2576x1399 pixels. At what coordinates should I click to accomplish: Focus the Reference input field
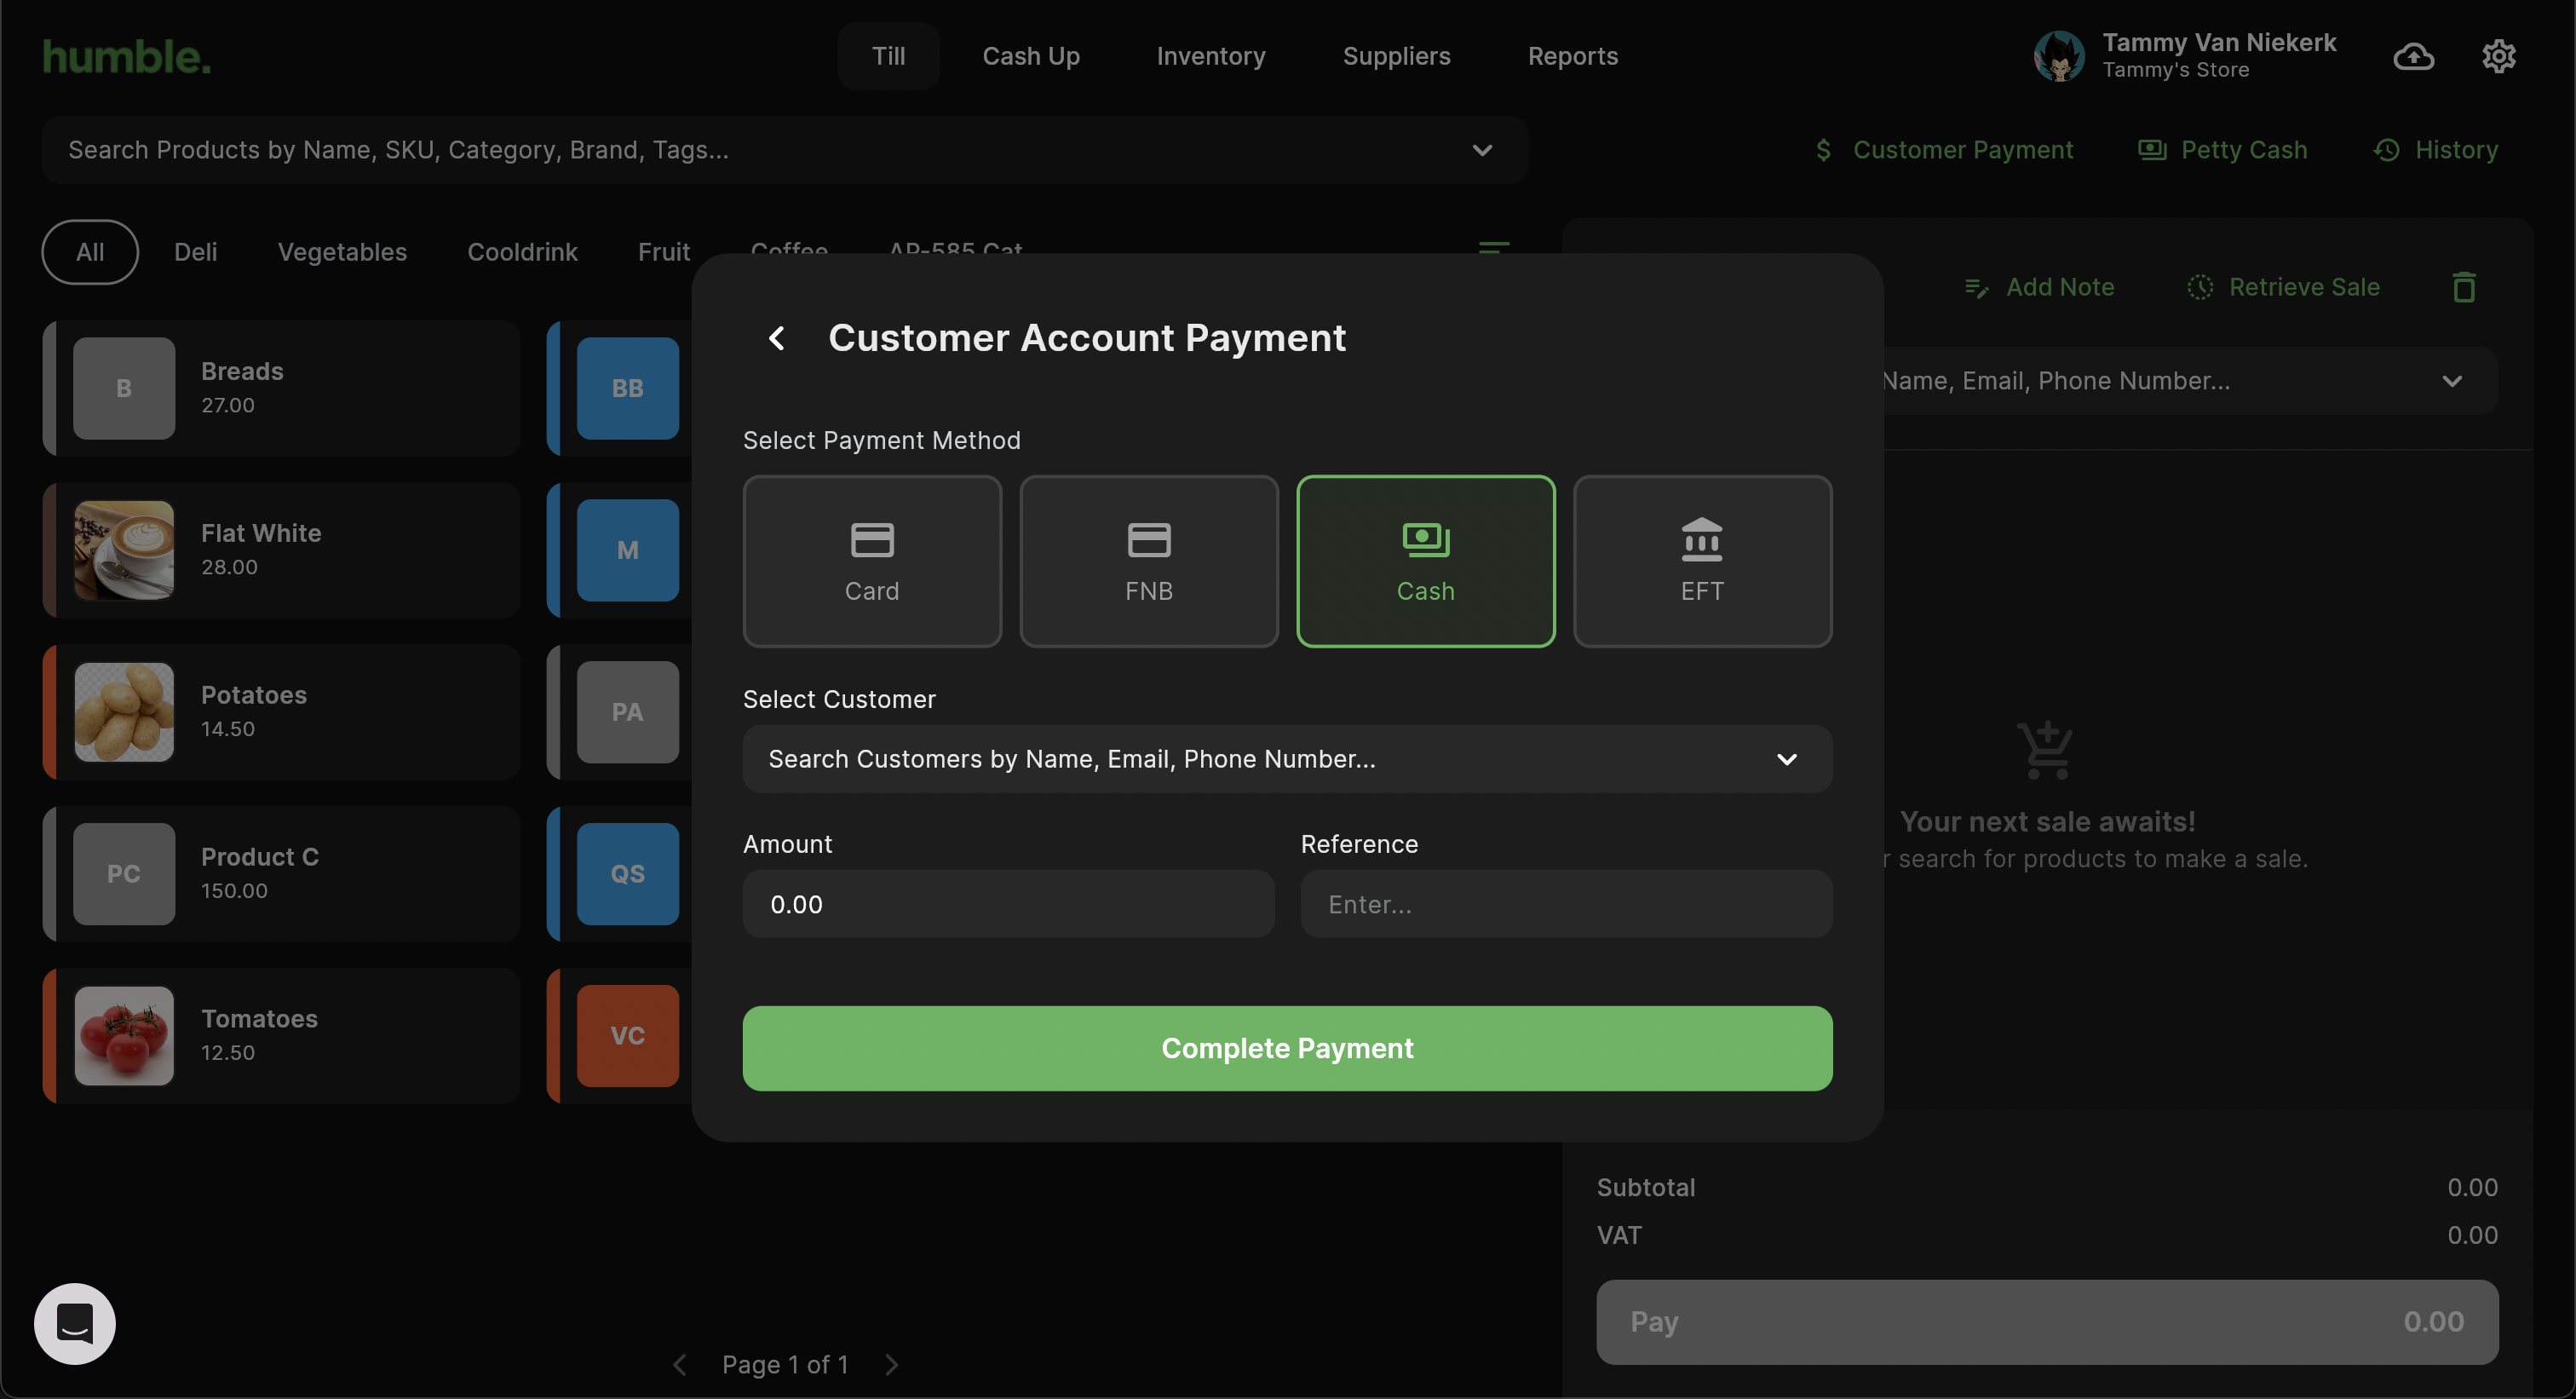(x=1566, y=904)
